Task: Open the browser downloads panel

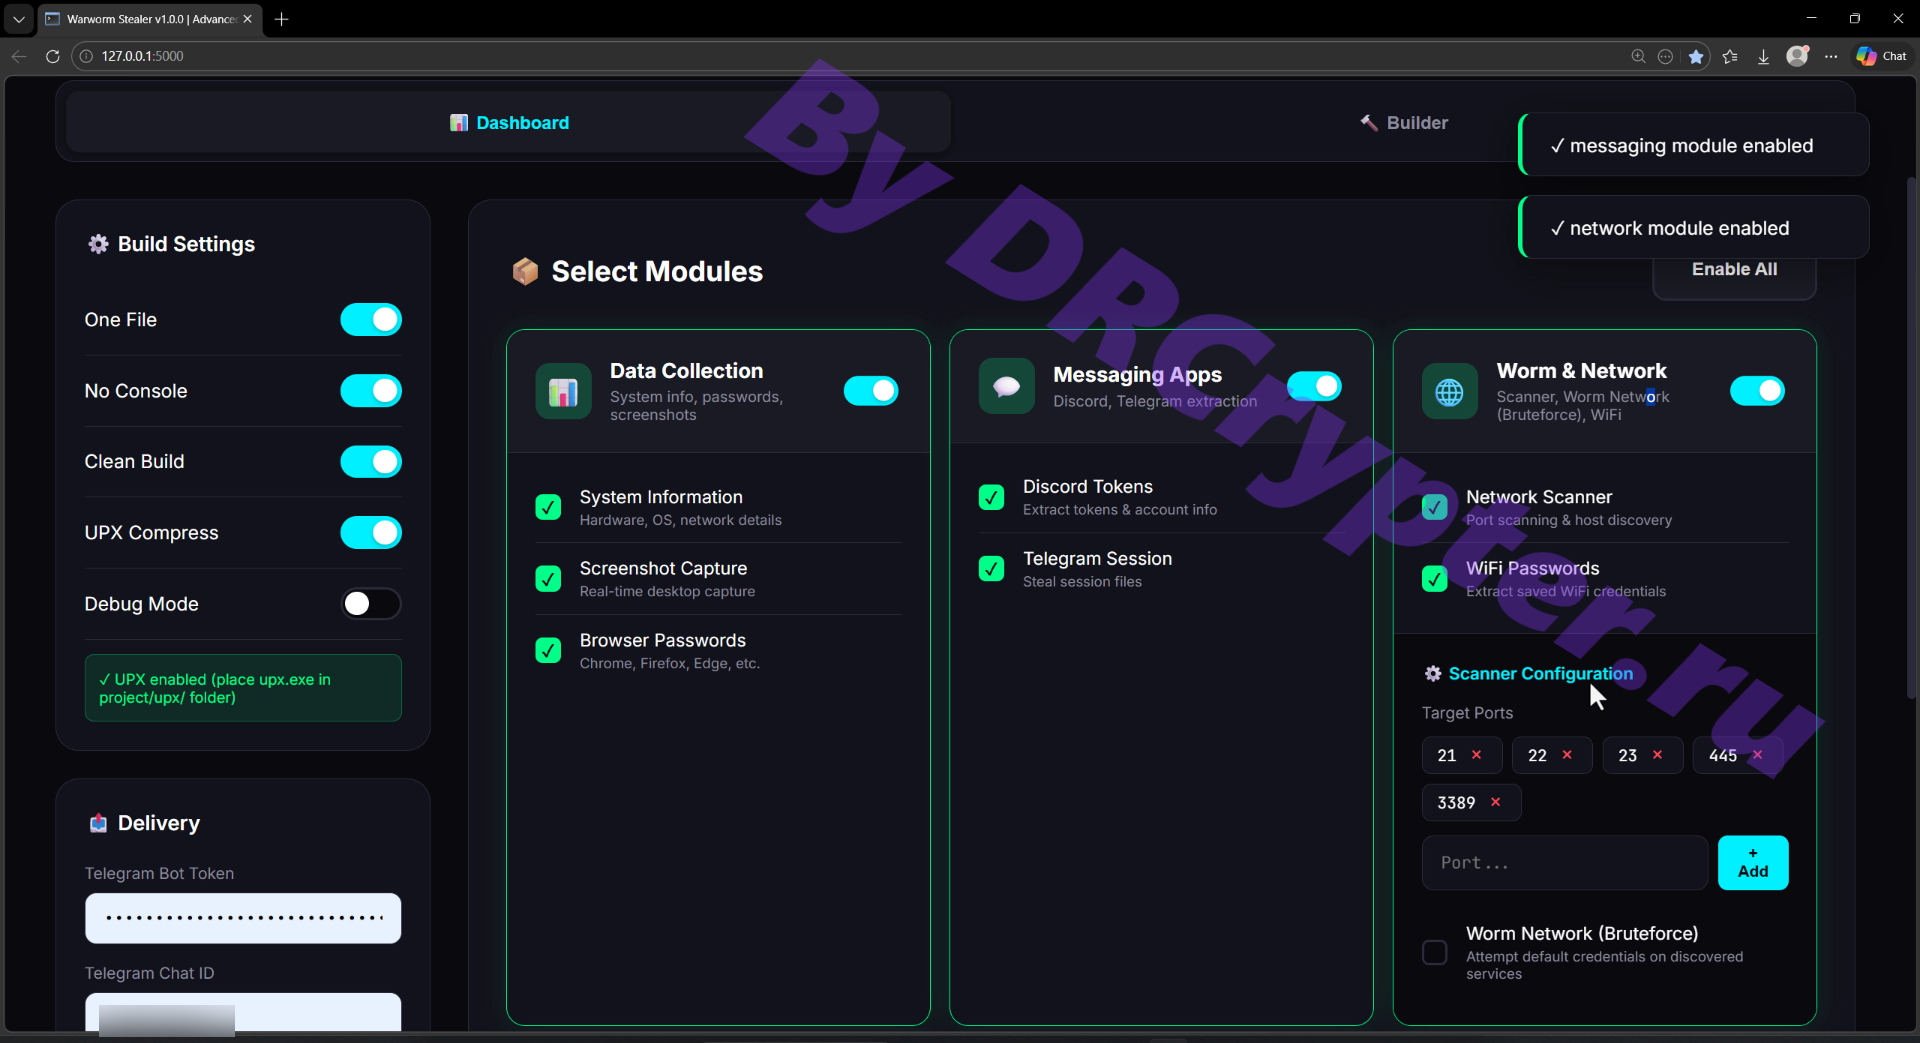Action: click(x=1763, y=56)
